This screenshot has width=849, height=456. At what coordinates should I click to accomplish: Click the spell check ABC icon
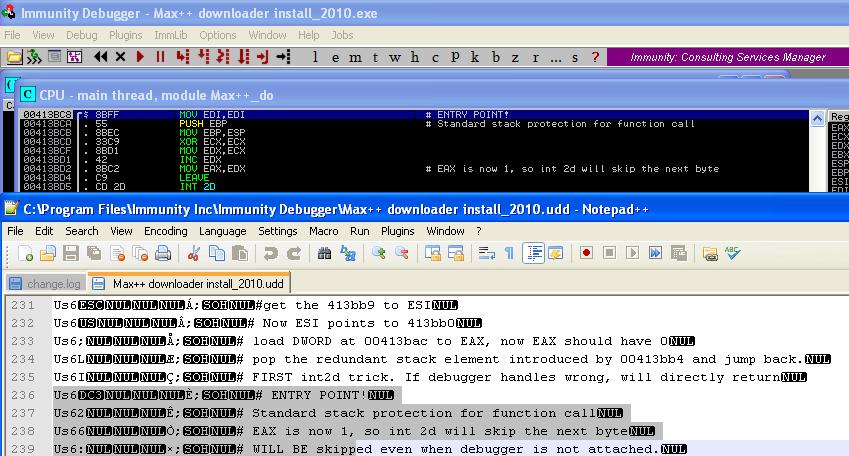pos(733,253)
